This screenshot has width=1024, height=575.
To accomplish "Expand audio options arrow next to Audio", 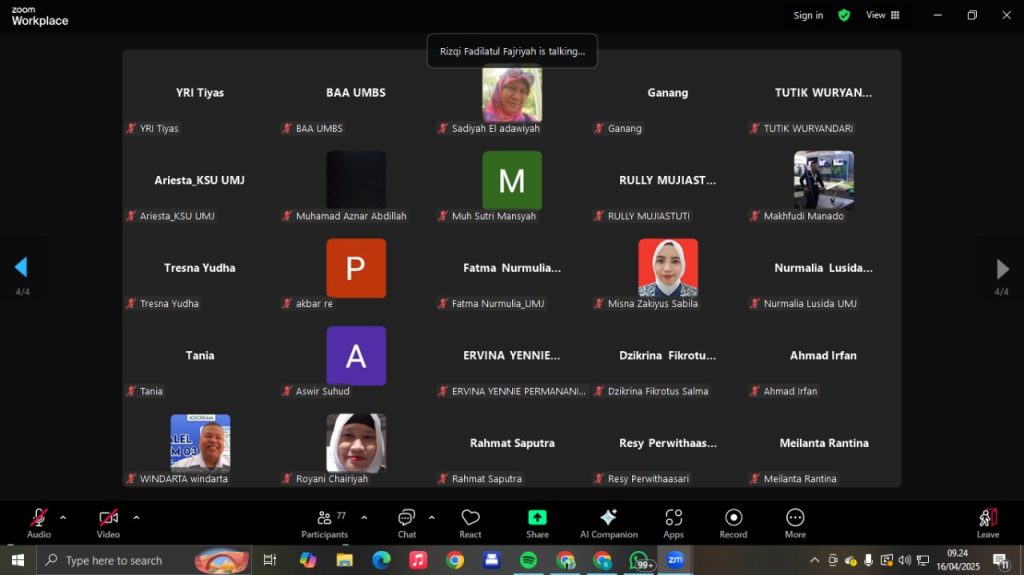I will [x=63, y=518].
